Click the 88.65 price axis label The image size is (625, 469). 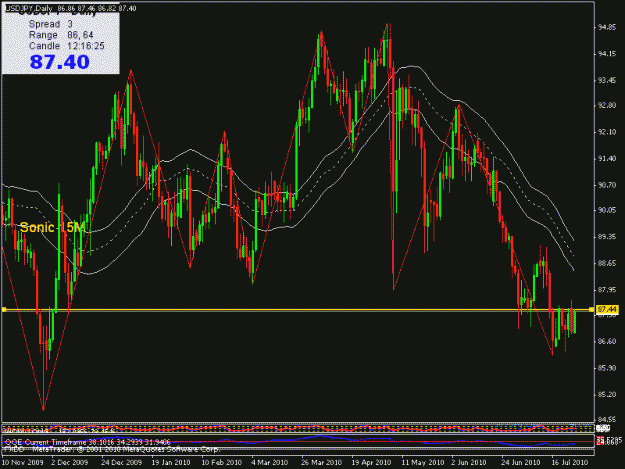tap(607, 263)
